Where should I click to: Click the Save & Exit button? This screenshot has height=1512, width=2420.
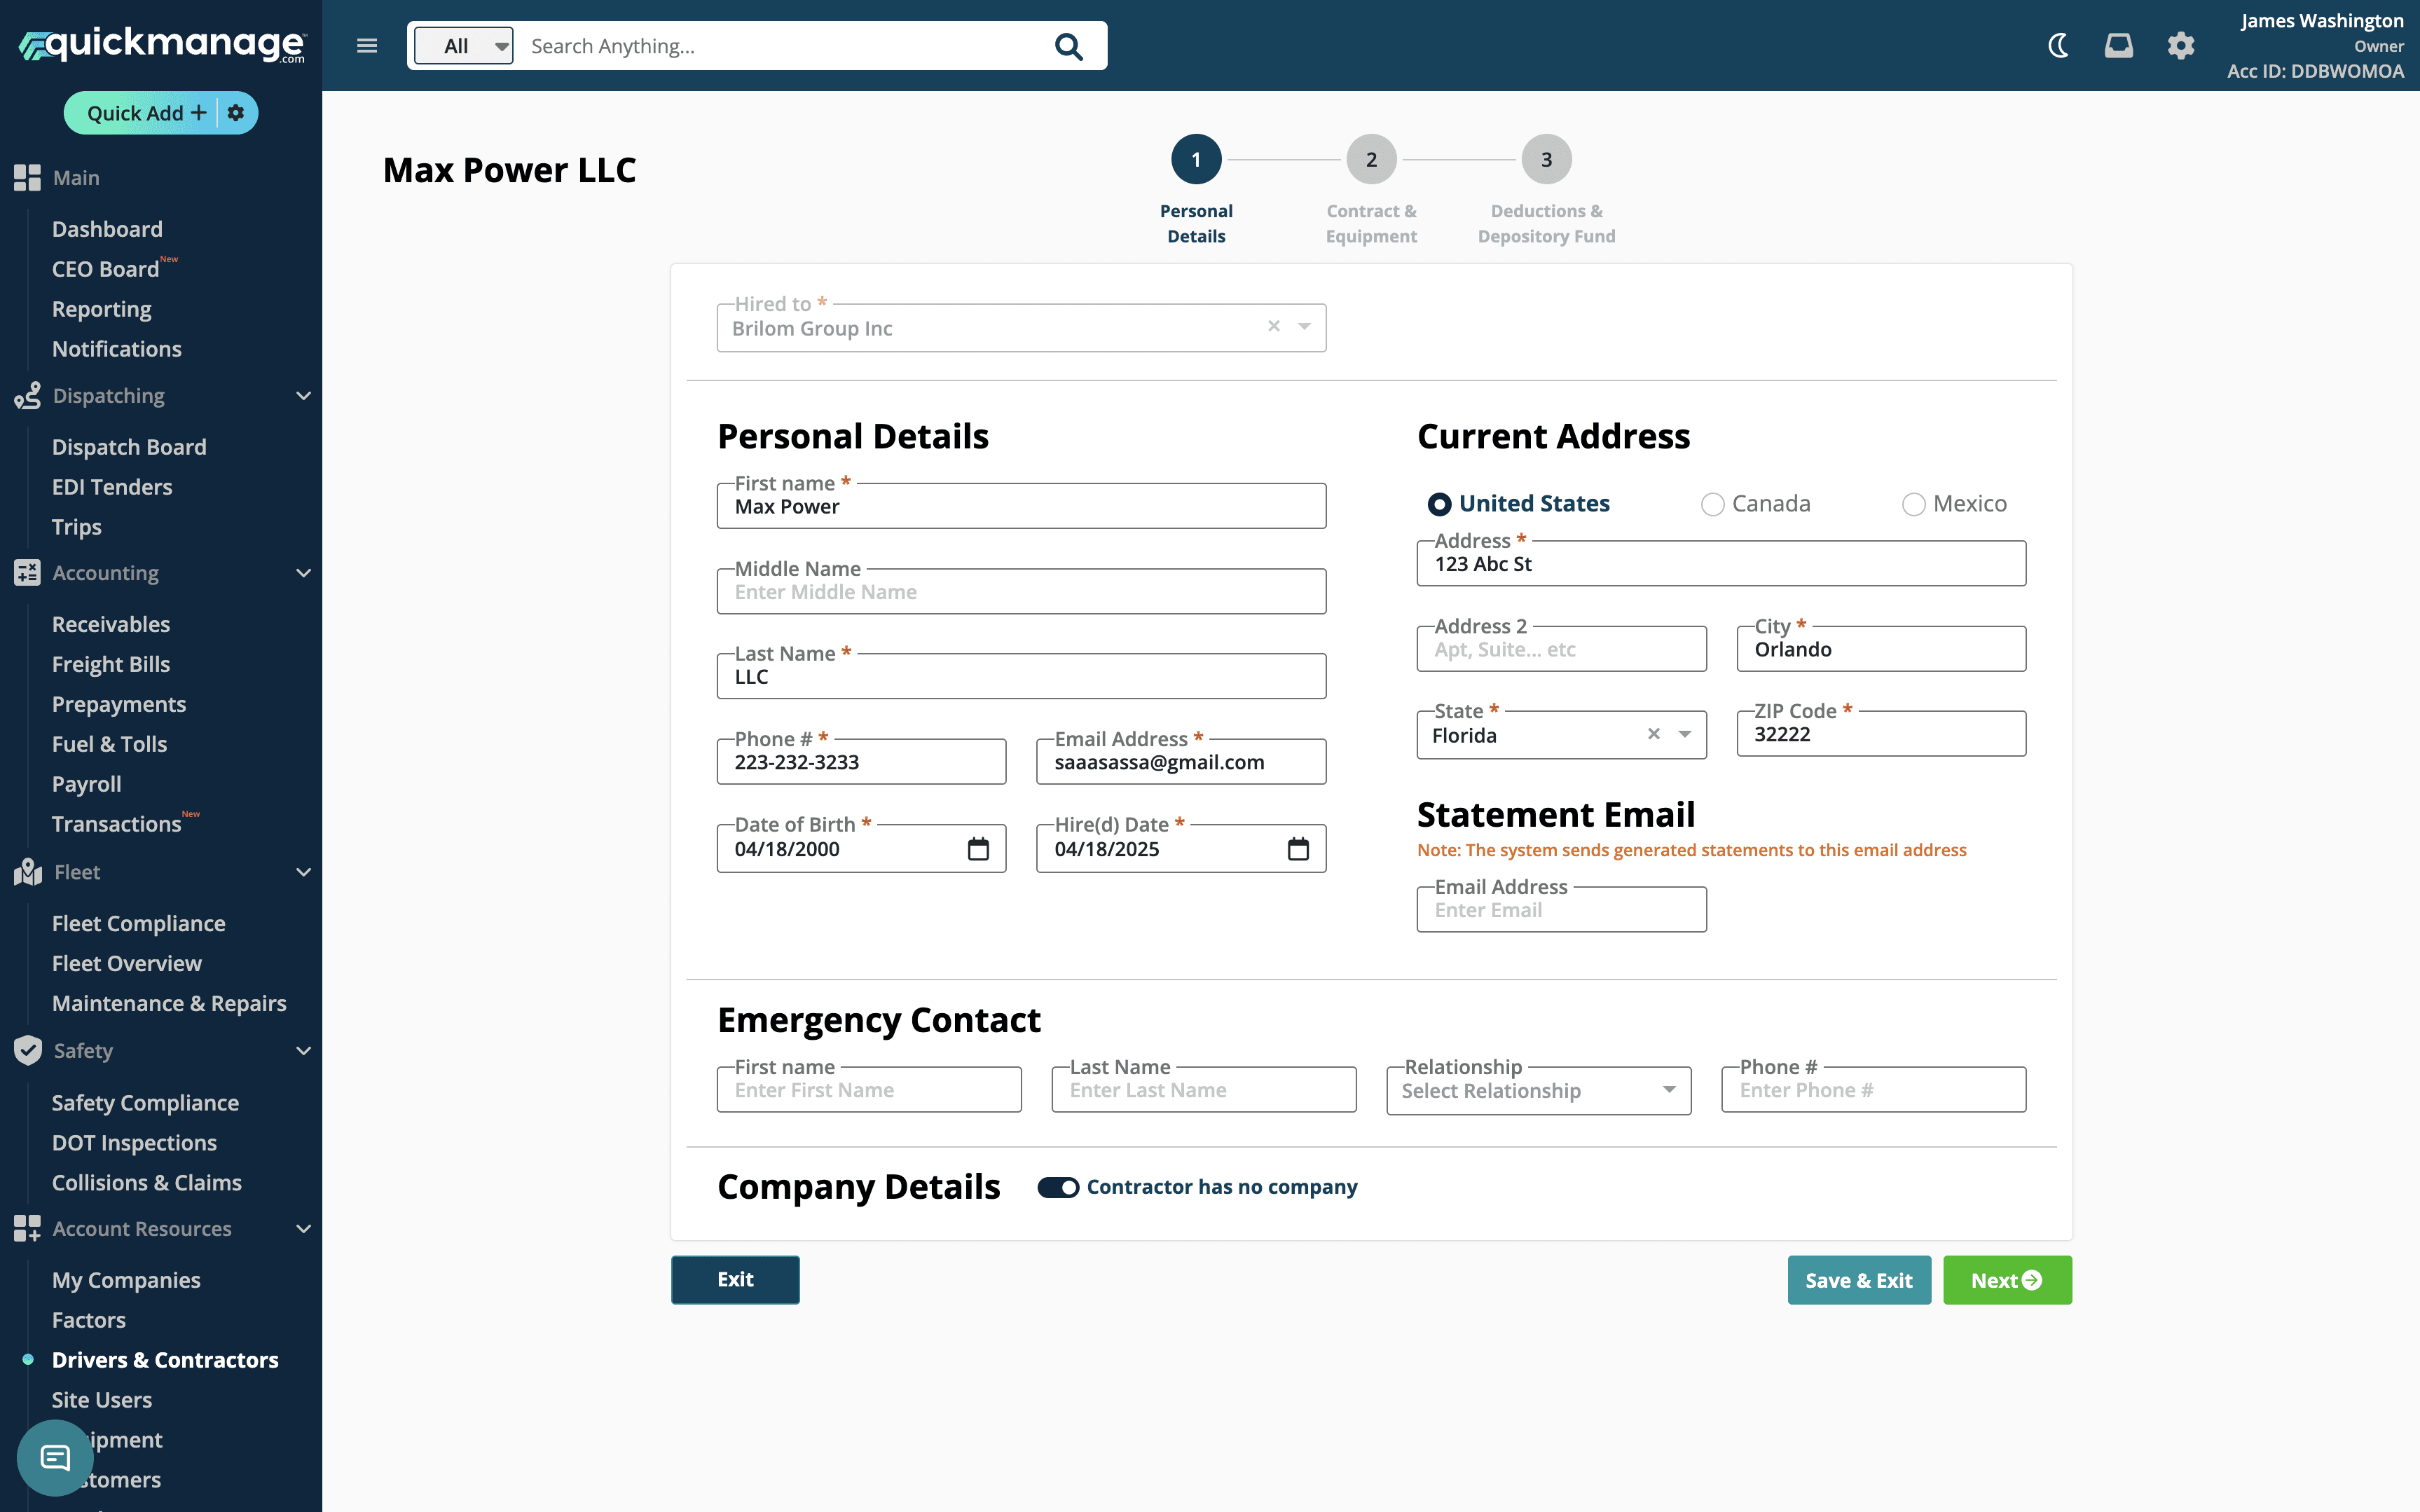pyautogui.click(x=1858, y=1280)
